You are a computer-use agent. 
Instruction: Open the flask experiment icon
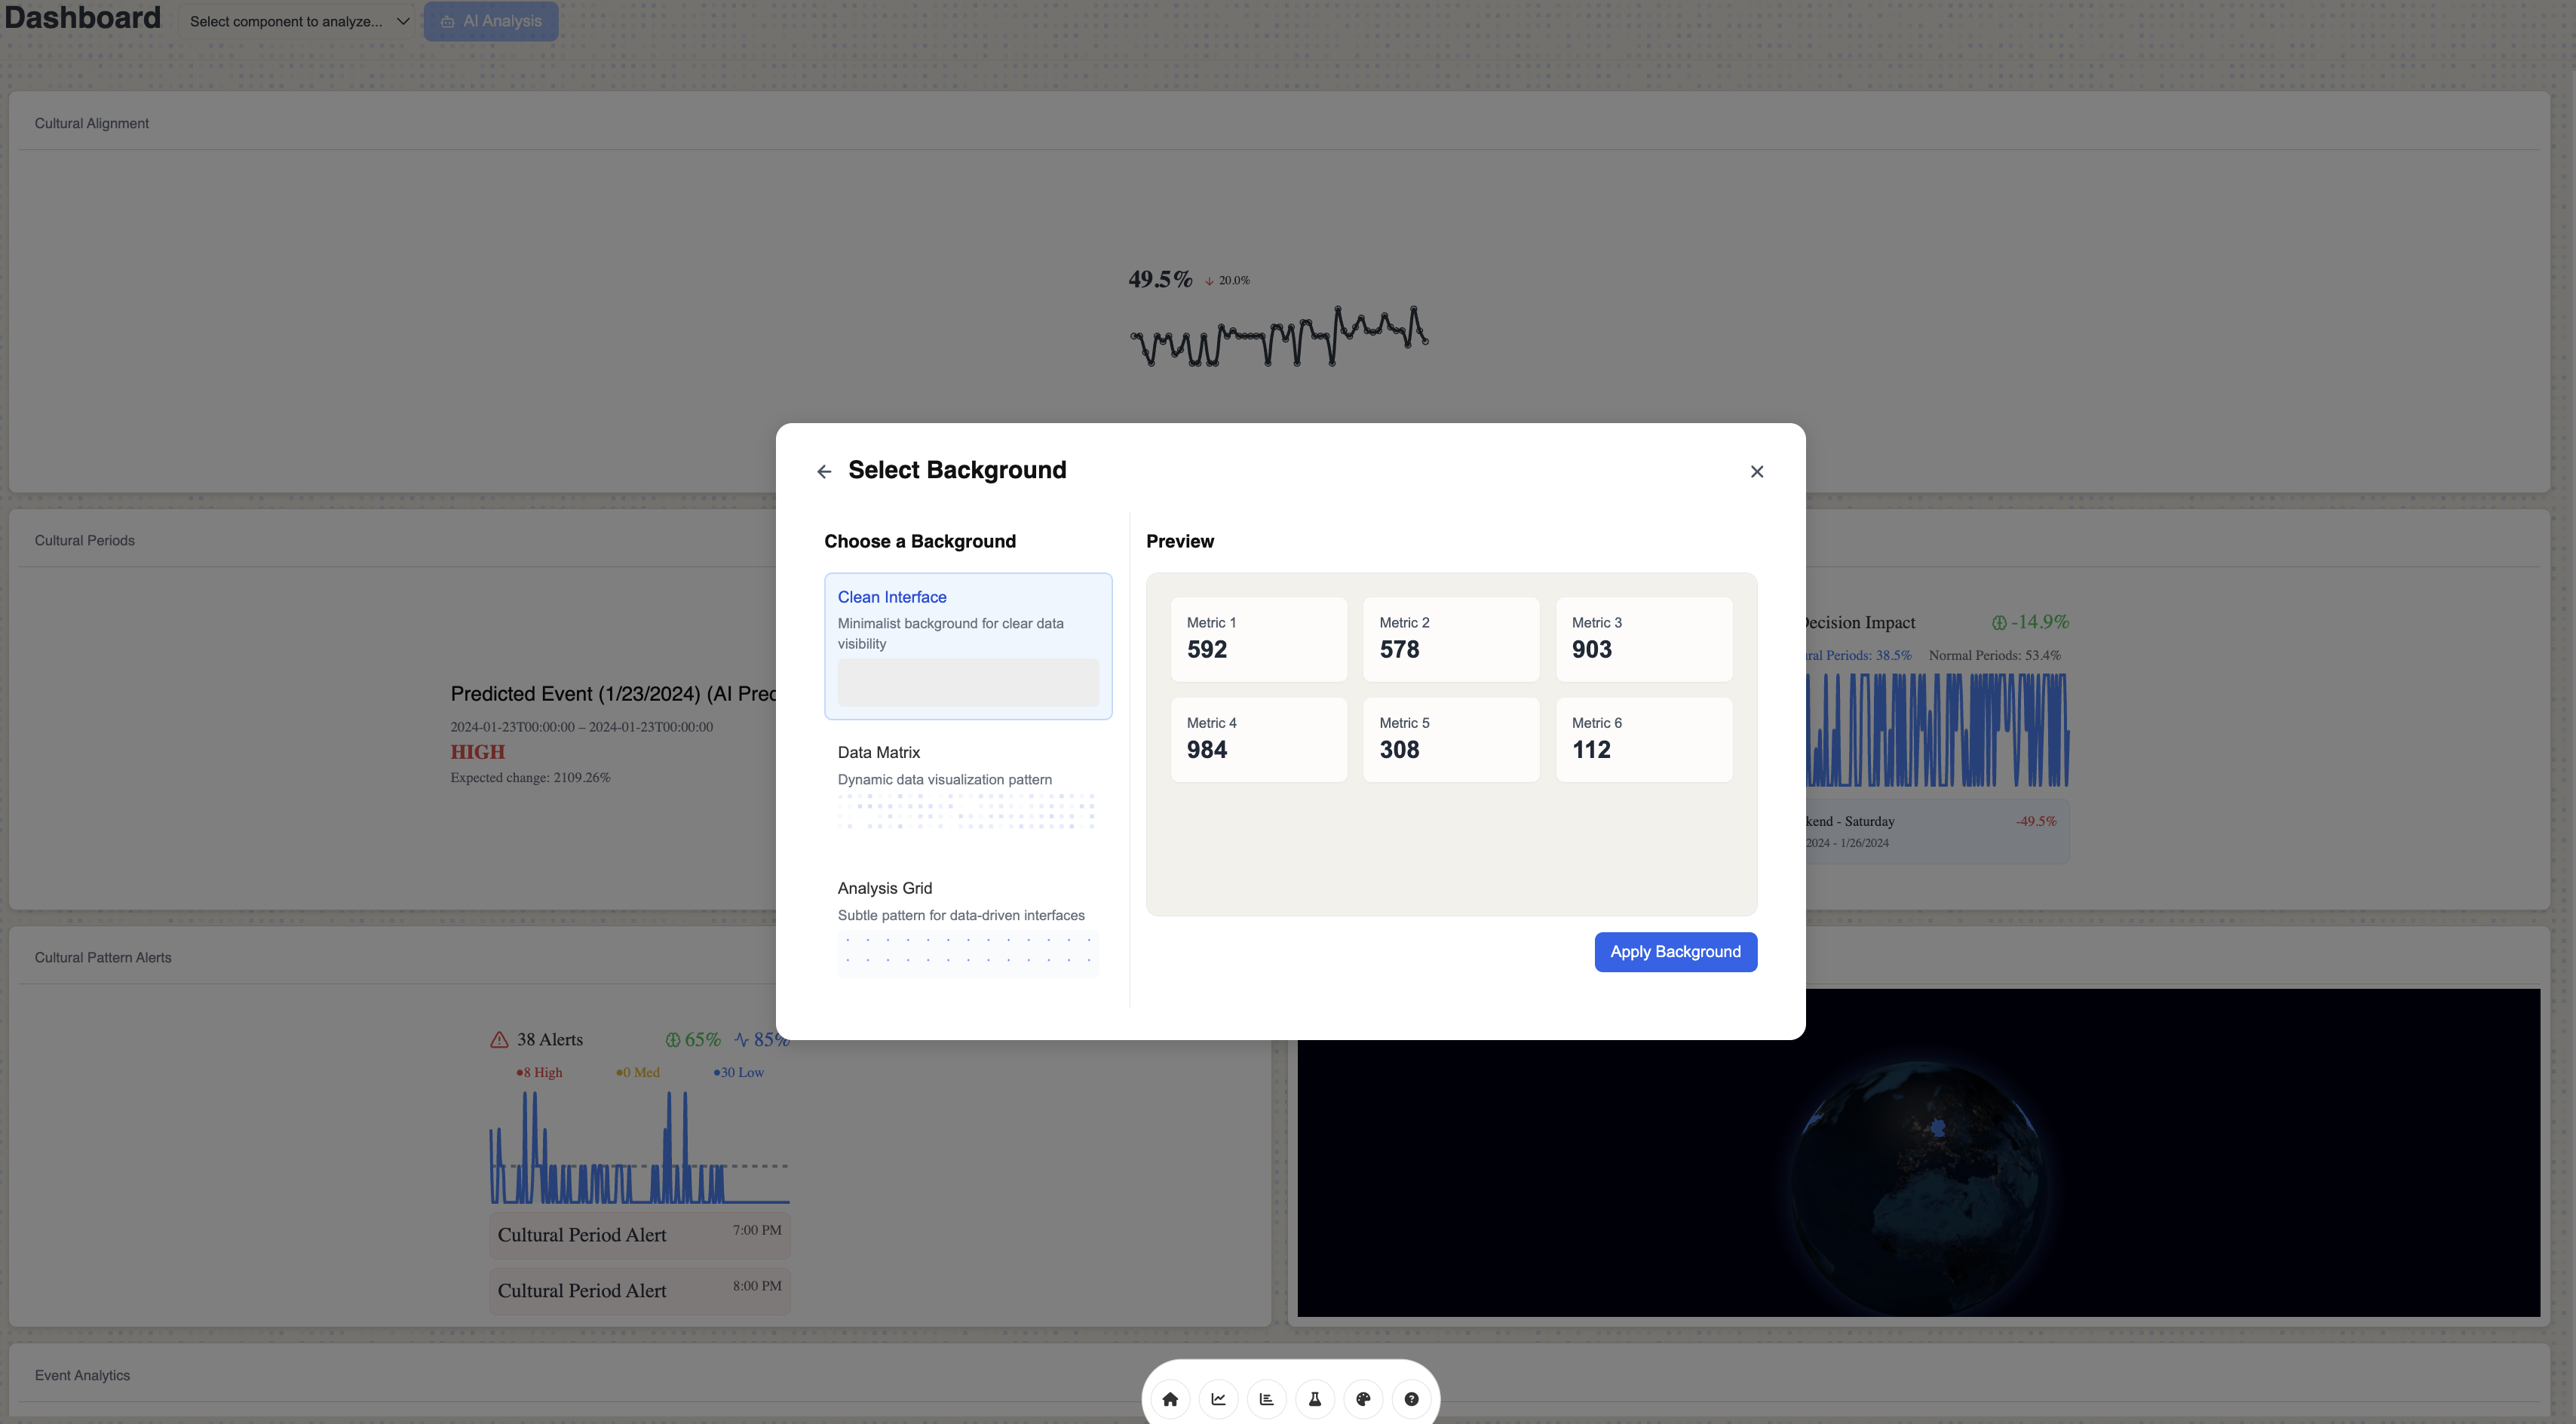1315,1399
